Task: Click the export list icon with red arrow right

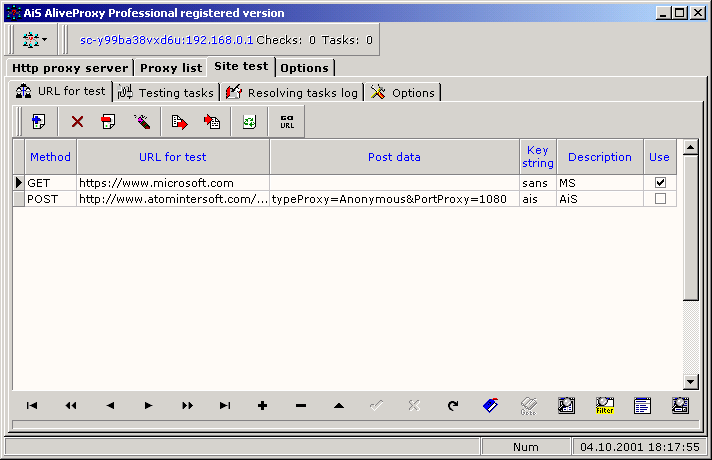Action: 179,122
